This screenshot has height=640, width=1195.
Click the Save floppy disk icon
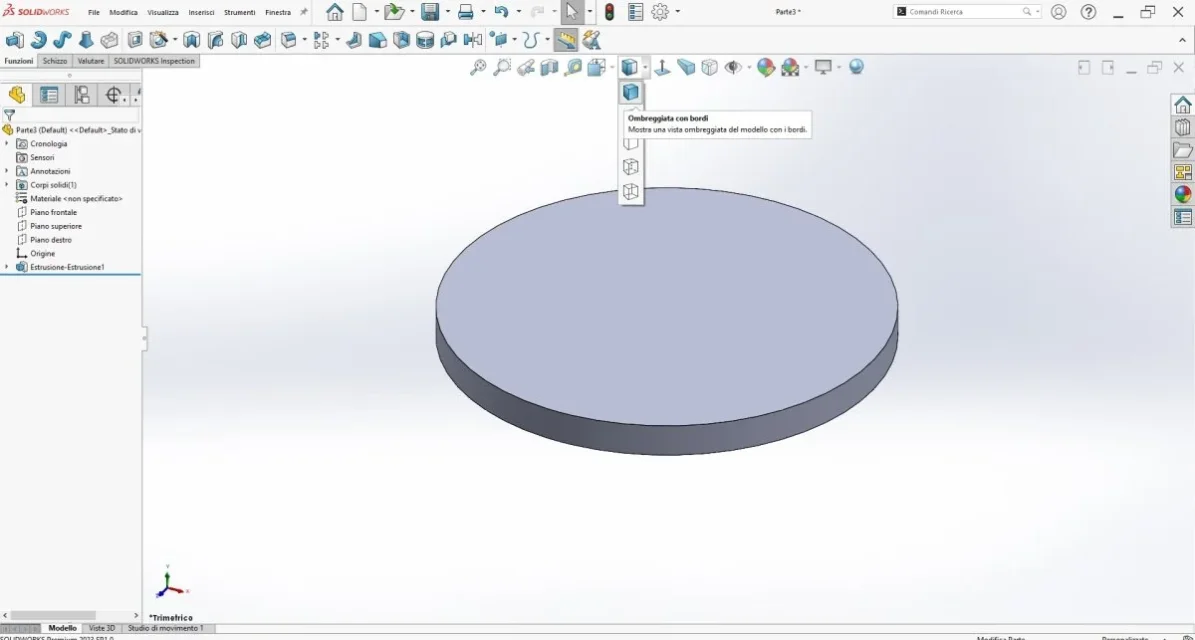coord(430,12)
